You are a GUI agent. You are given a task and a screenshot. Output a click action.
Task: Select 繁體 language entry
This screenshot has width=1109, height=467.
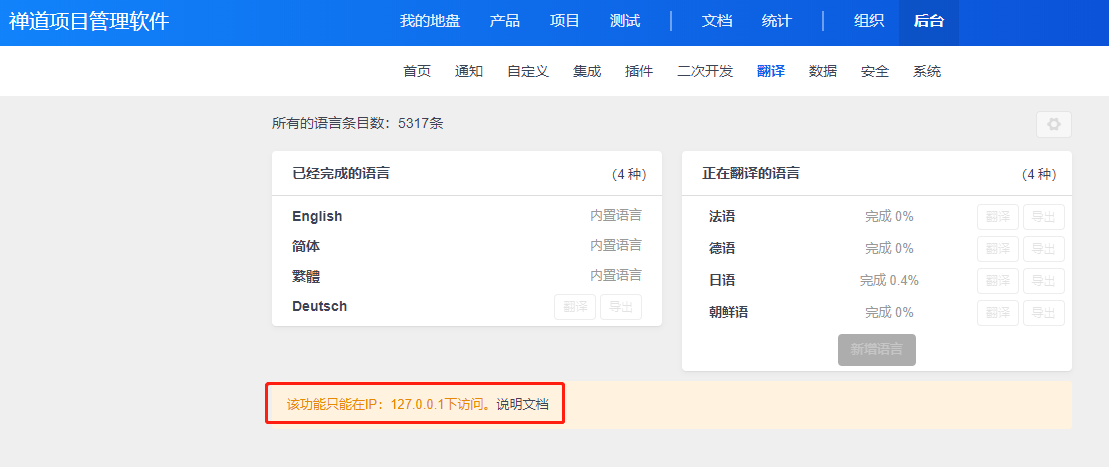pyautogui.click(x=306, y=276)
